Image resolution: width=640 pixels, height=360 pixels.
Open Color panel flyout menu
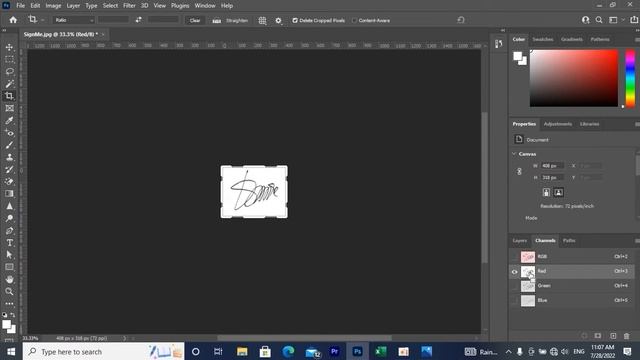pos(637,40)
